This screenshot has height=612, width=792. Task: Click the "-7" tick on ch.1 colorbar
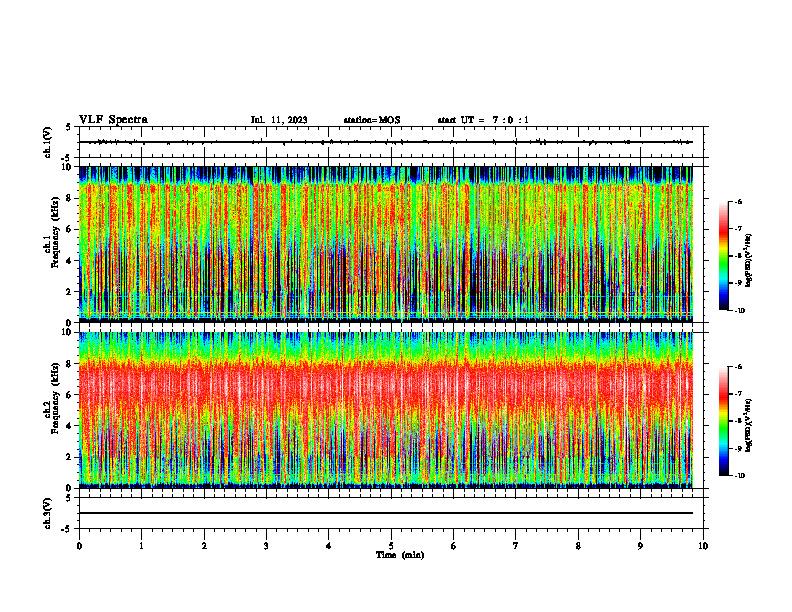[x=738, y=229]
